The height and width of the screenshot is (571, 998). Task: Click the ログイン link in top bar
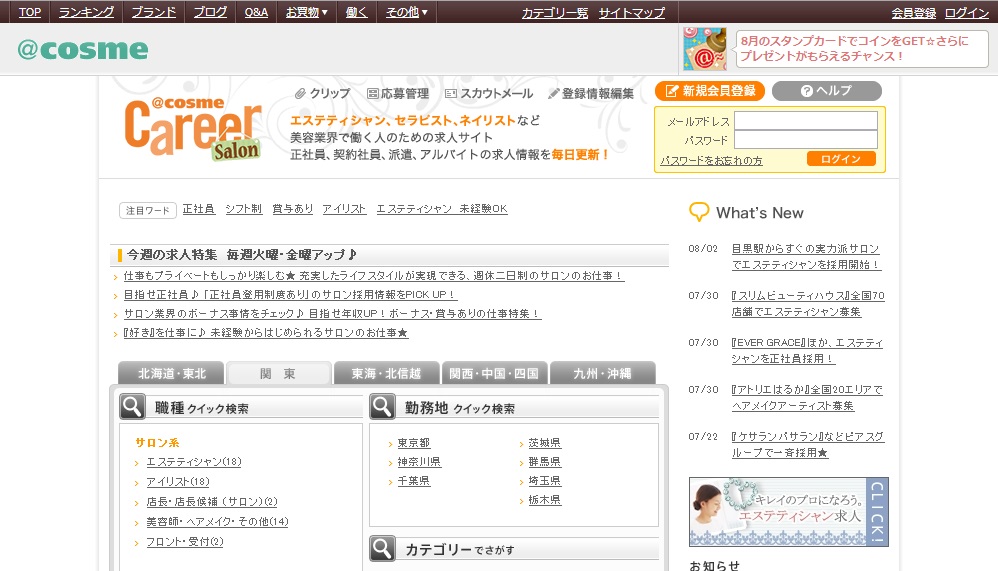point(966,13)
